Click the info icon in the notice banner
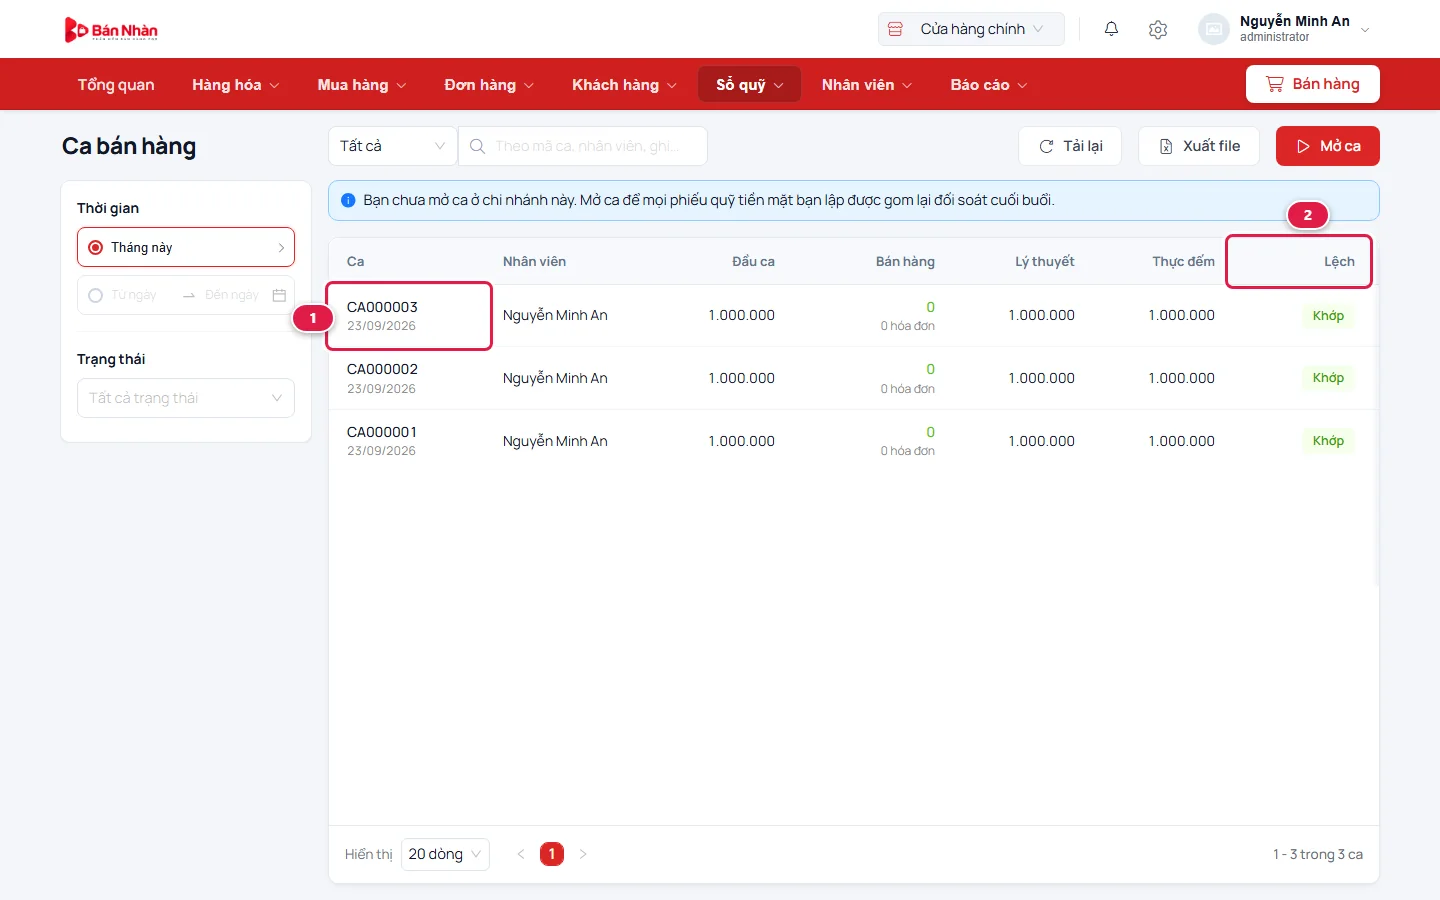The image size is (1440, 900). 348,200
